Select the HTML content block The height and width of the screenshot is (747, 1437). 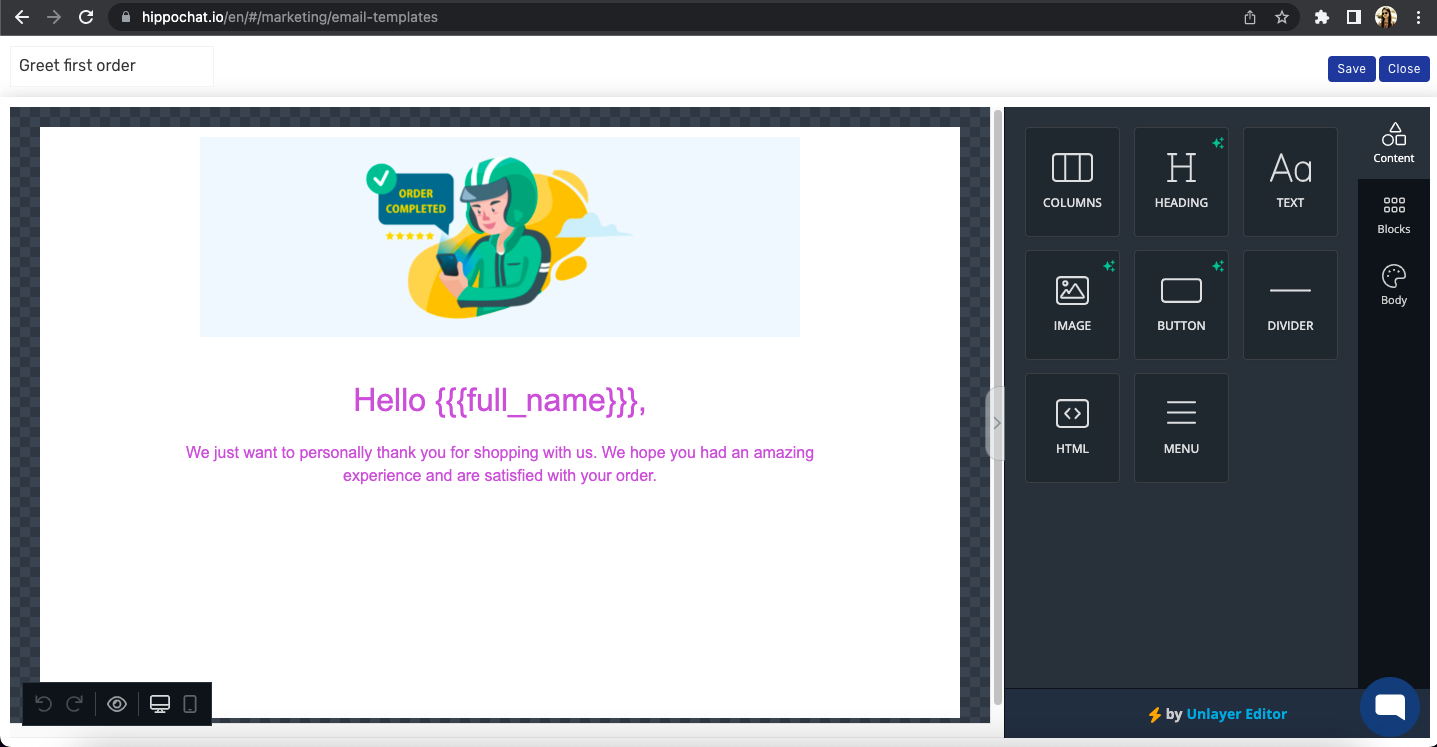coord(1072,427)
